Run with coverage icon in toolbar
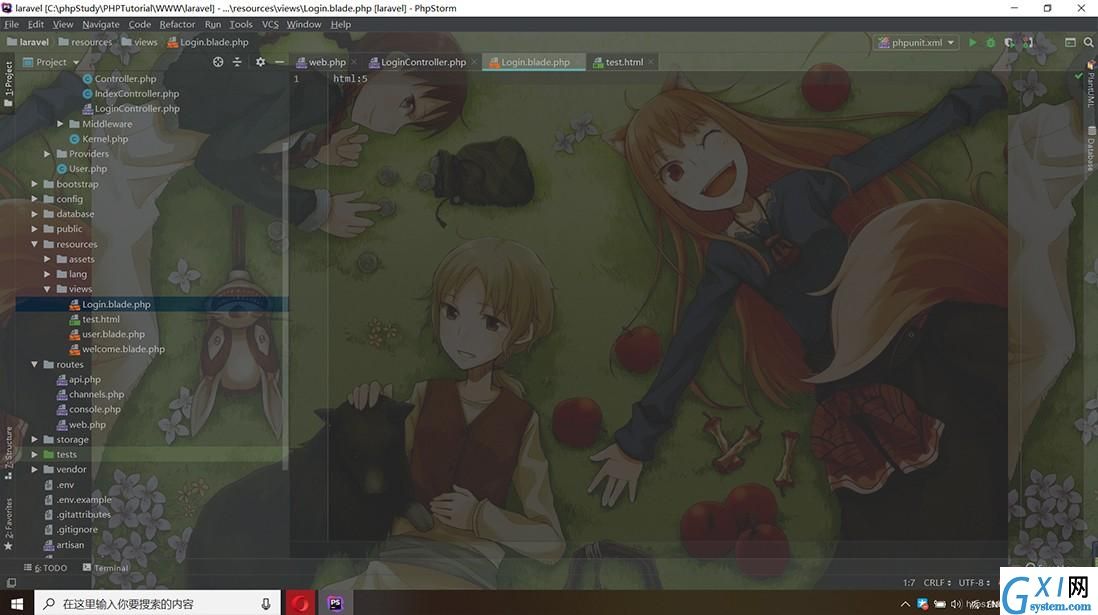1098x615 pixels. pos(1009,43)
